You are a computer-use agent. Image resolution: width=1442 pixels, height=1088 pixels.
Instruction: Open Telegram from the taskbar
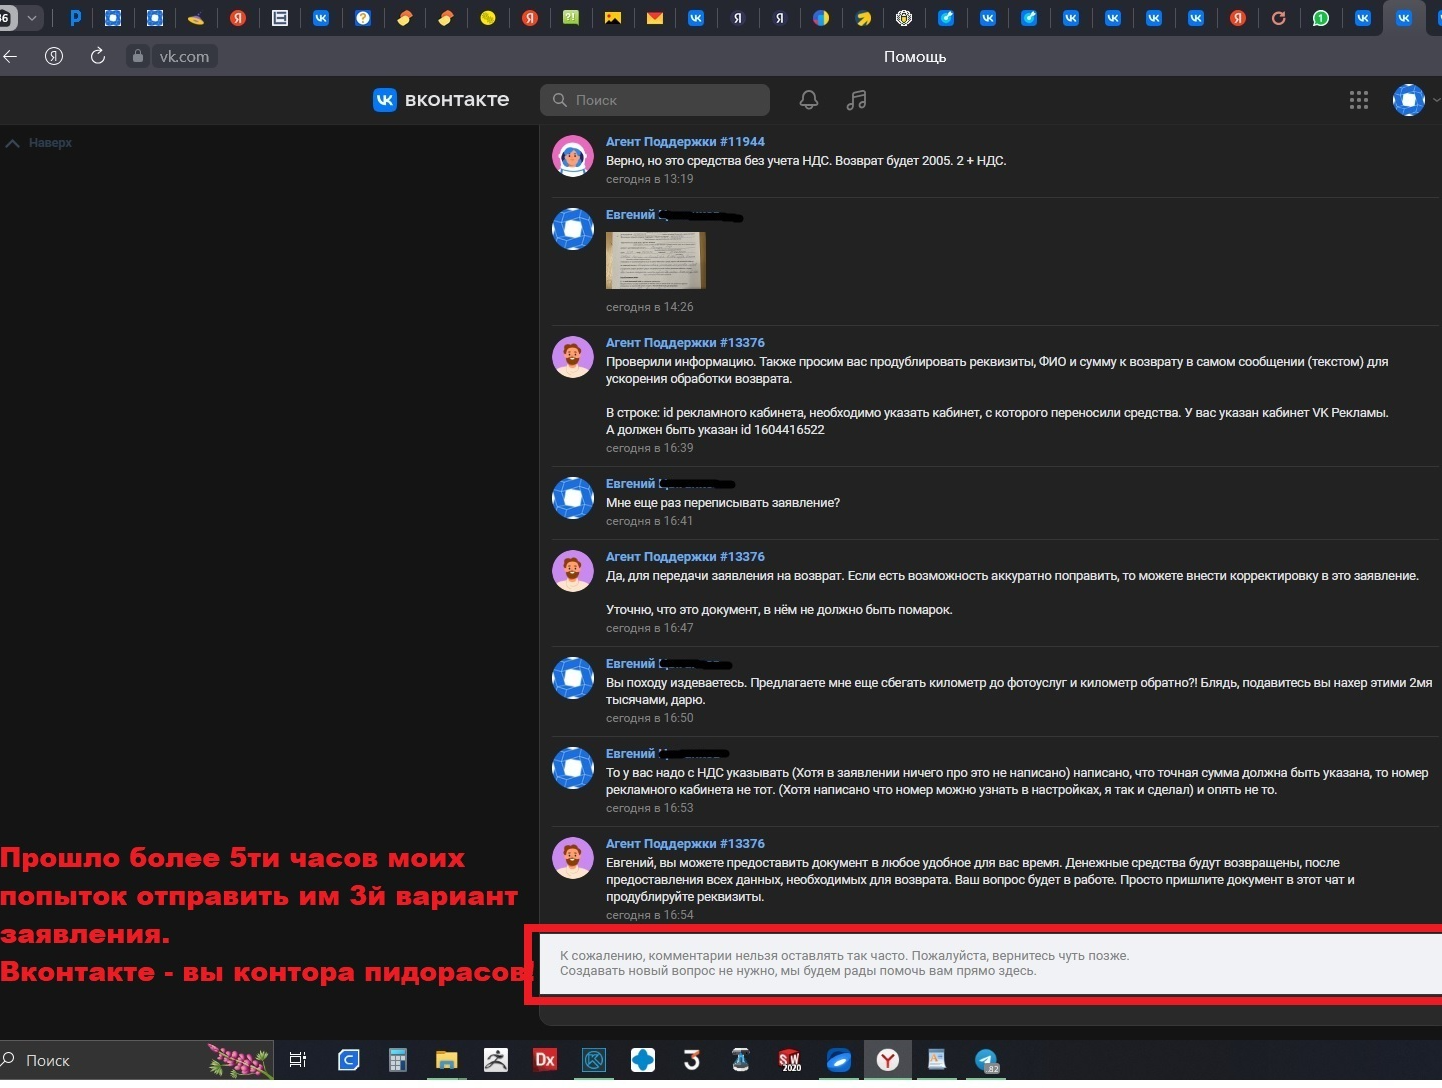(987, 1060)
